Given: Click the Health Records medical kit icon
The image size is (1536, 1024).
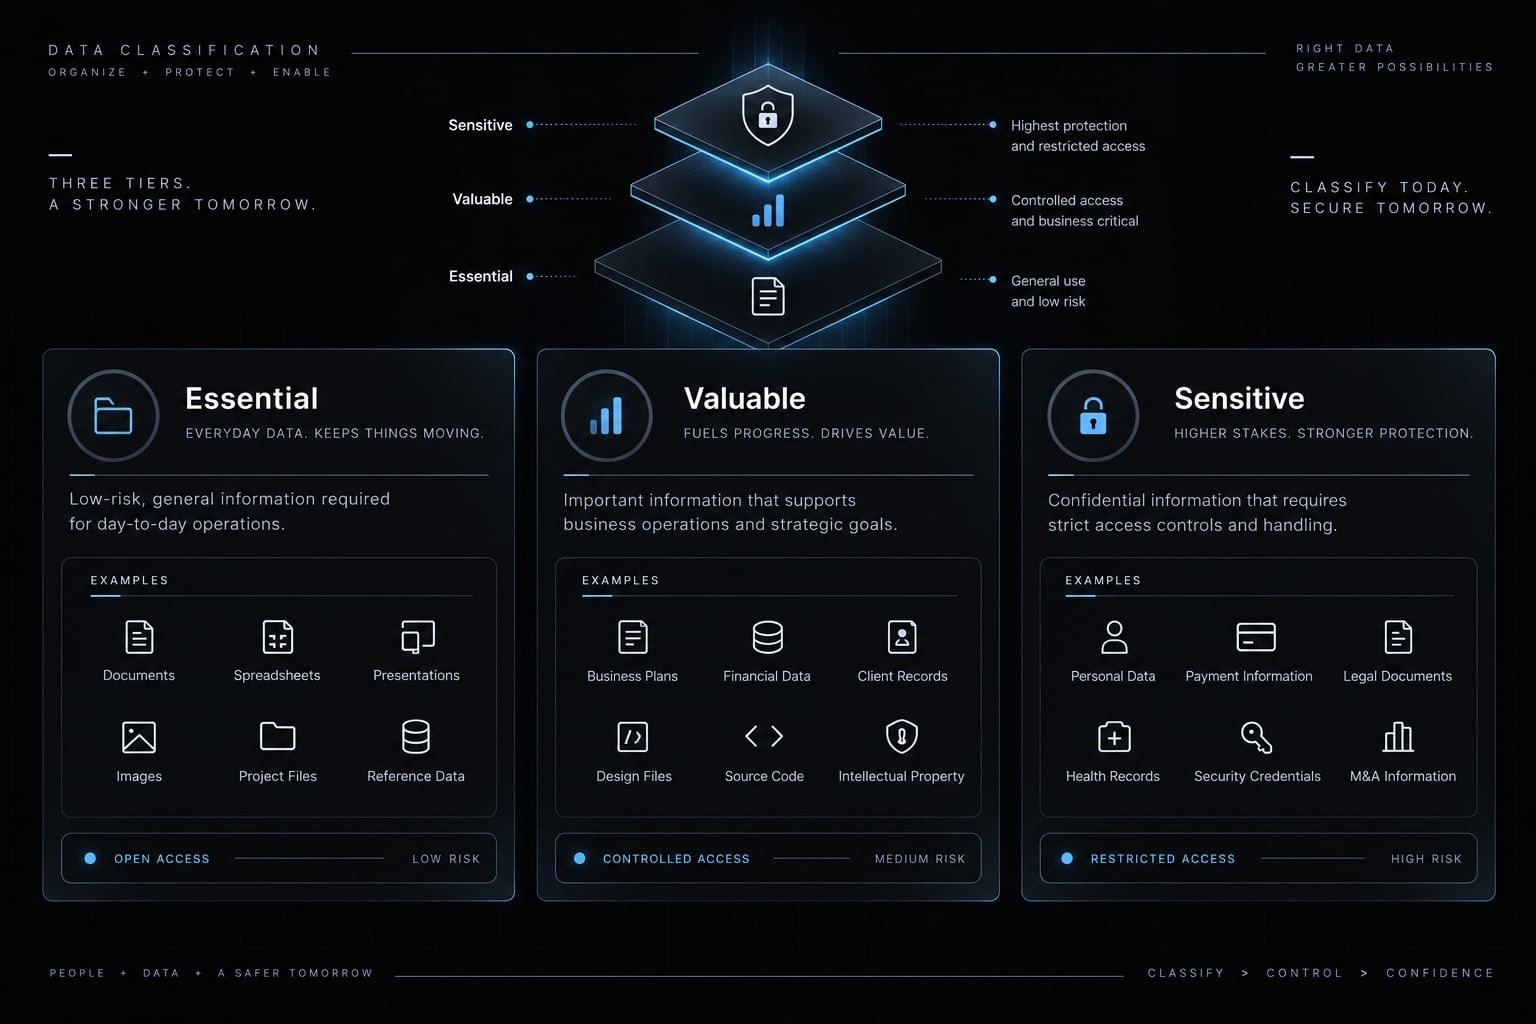Looking at the screenshot, I should pyautogui.click(x=1114, y=737).
